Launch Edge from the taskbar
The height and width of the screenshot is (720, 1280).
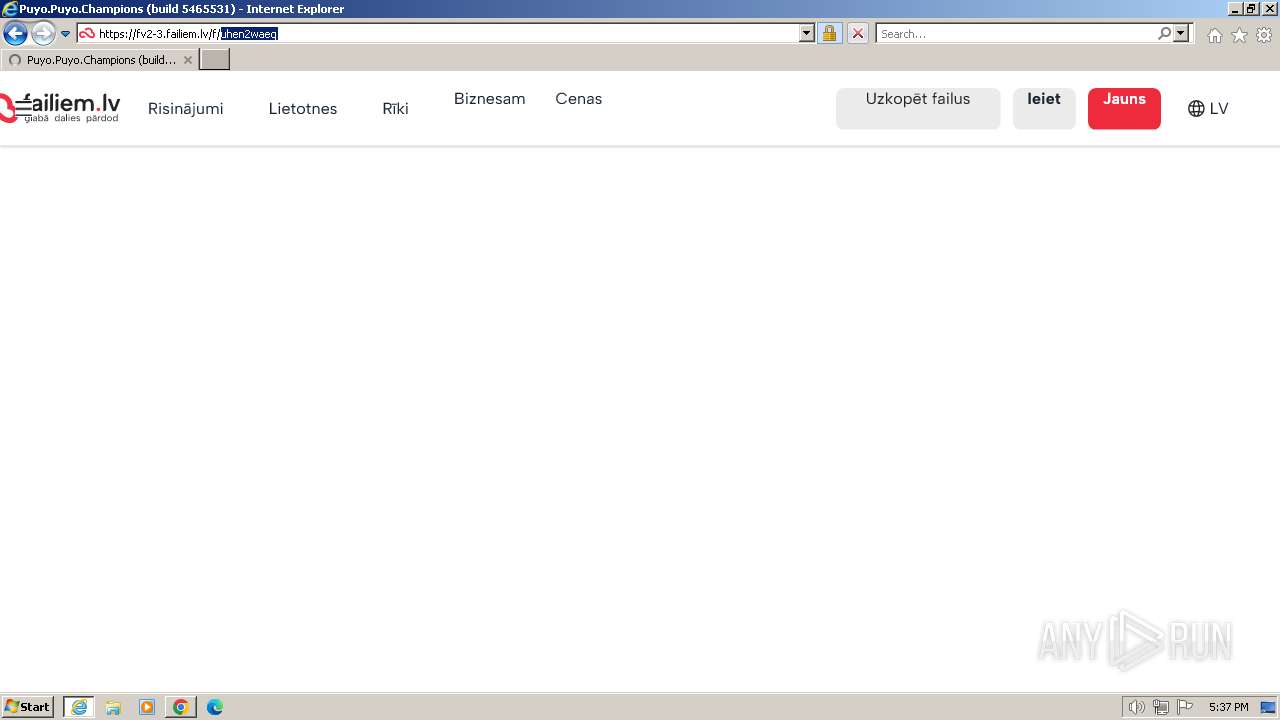pos(215,707)
